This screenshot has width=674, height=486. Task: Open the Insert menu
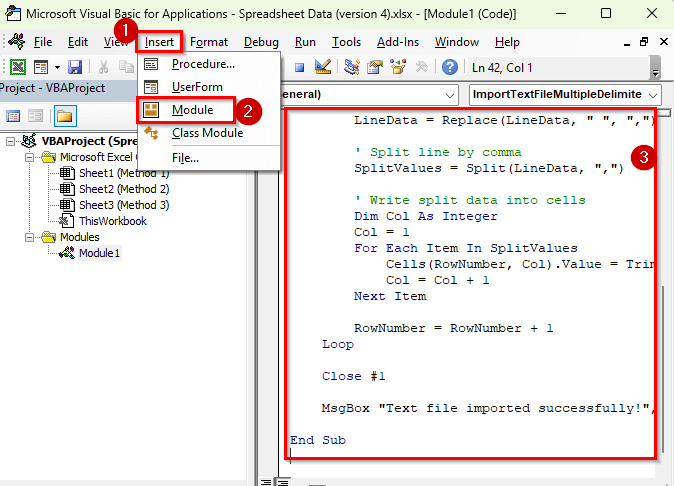click(x=159, y=42)
